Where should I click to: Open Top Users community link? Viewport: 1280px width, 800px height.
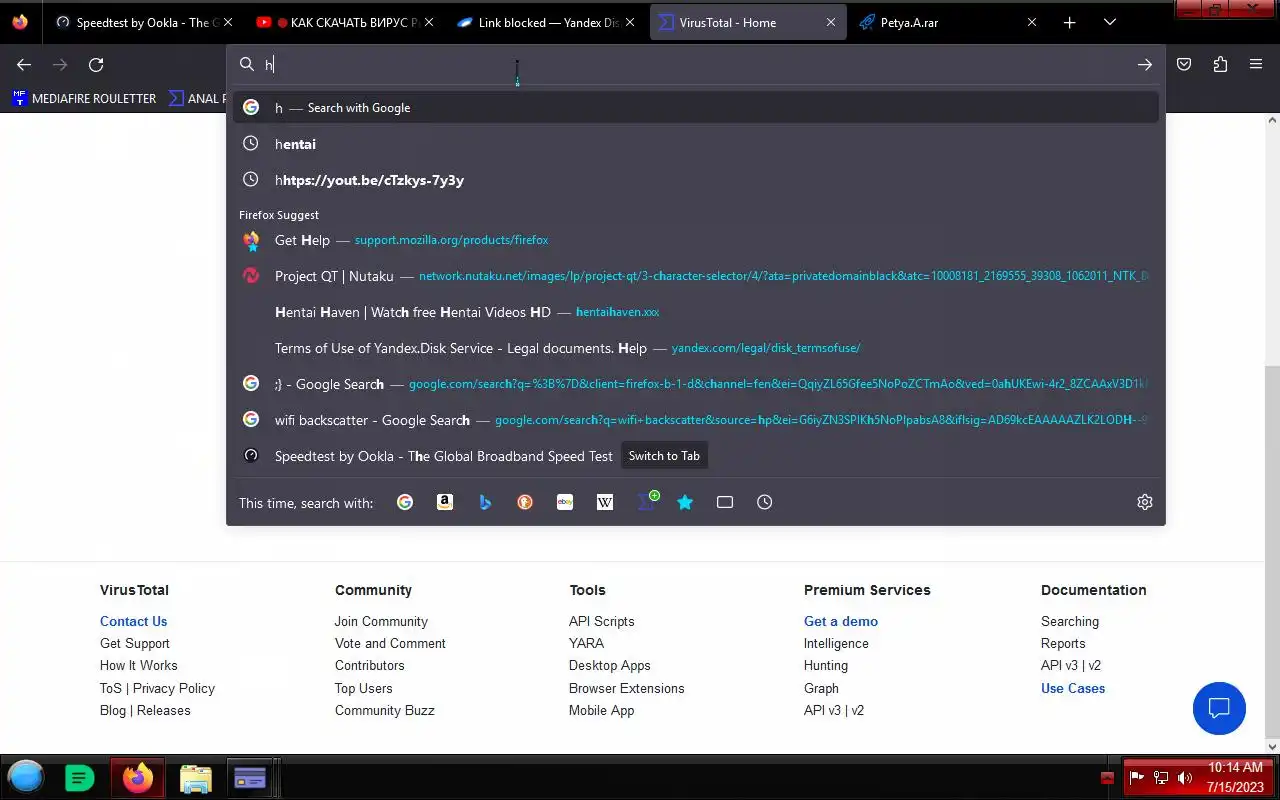tap(364, 688)
